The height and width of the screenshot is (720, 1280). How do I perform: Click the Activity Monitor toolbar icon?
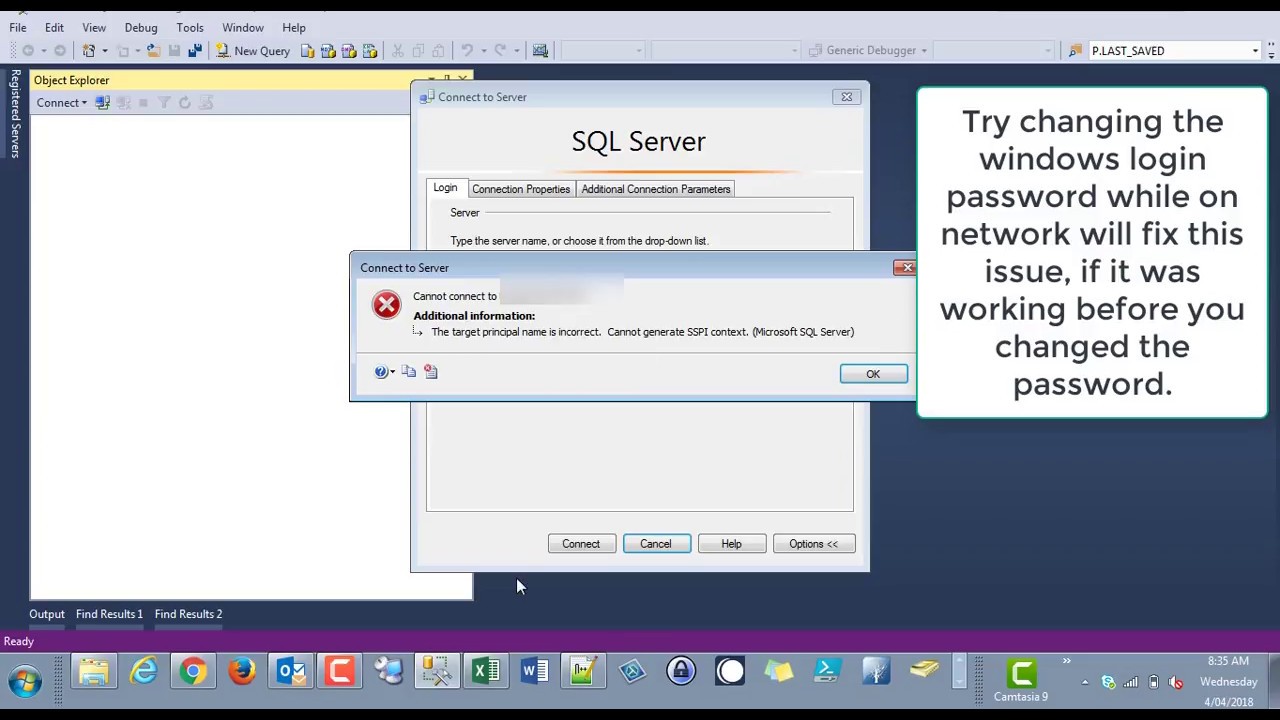[540, 51]
